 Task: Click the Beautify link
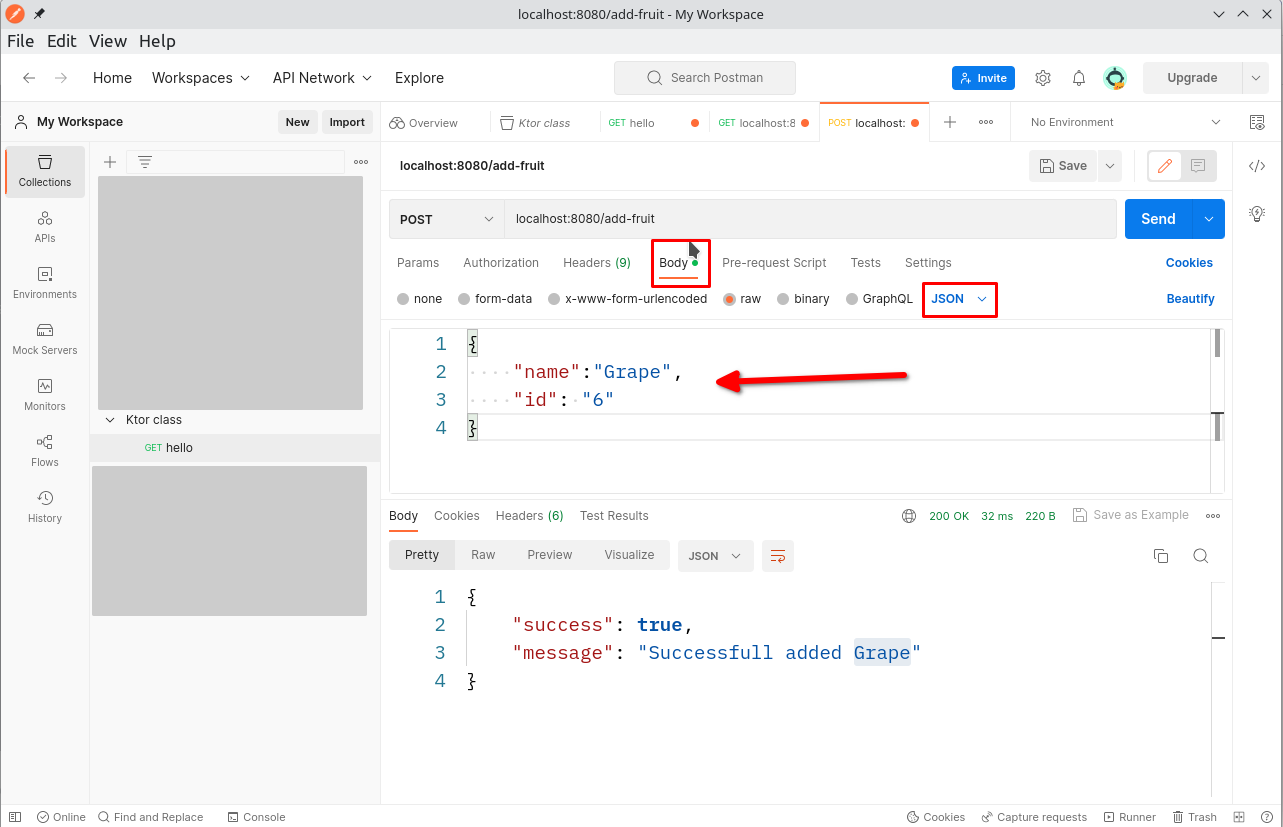pyautogui.click(x=1190, y=299)
